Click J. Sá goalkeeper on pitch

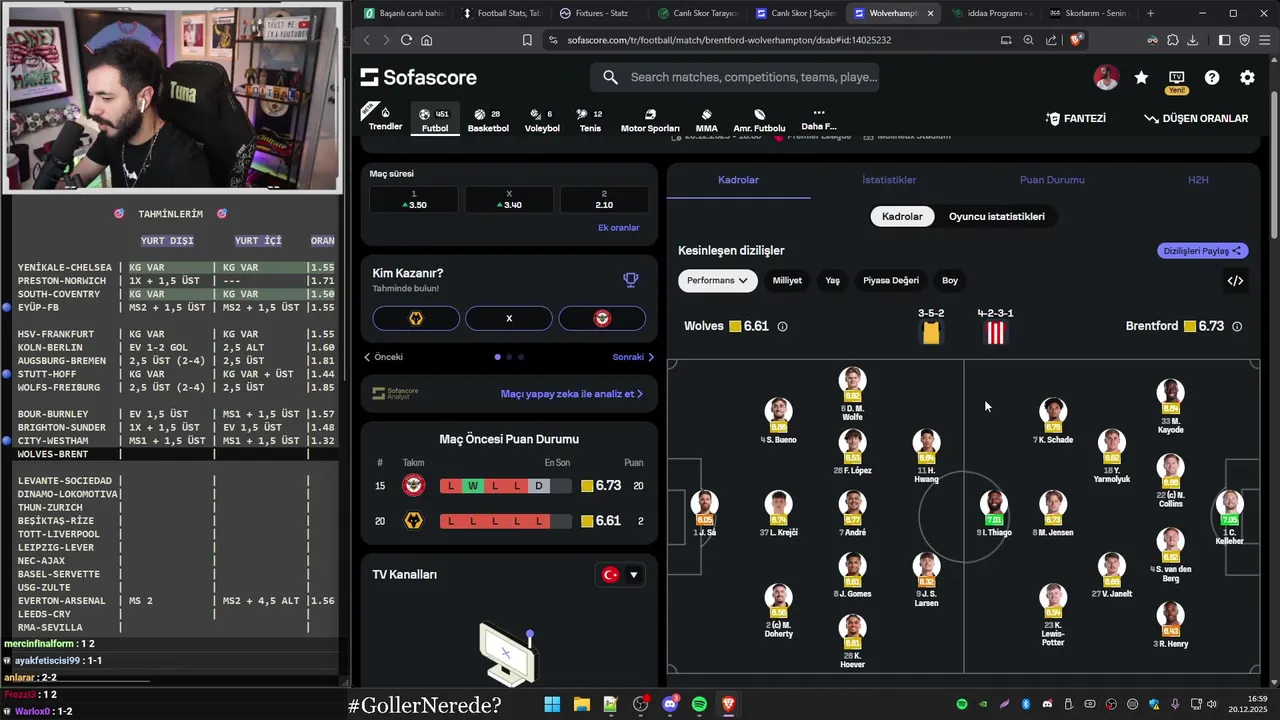tap(704, 512)
